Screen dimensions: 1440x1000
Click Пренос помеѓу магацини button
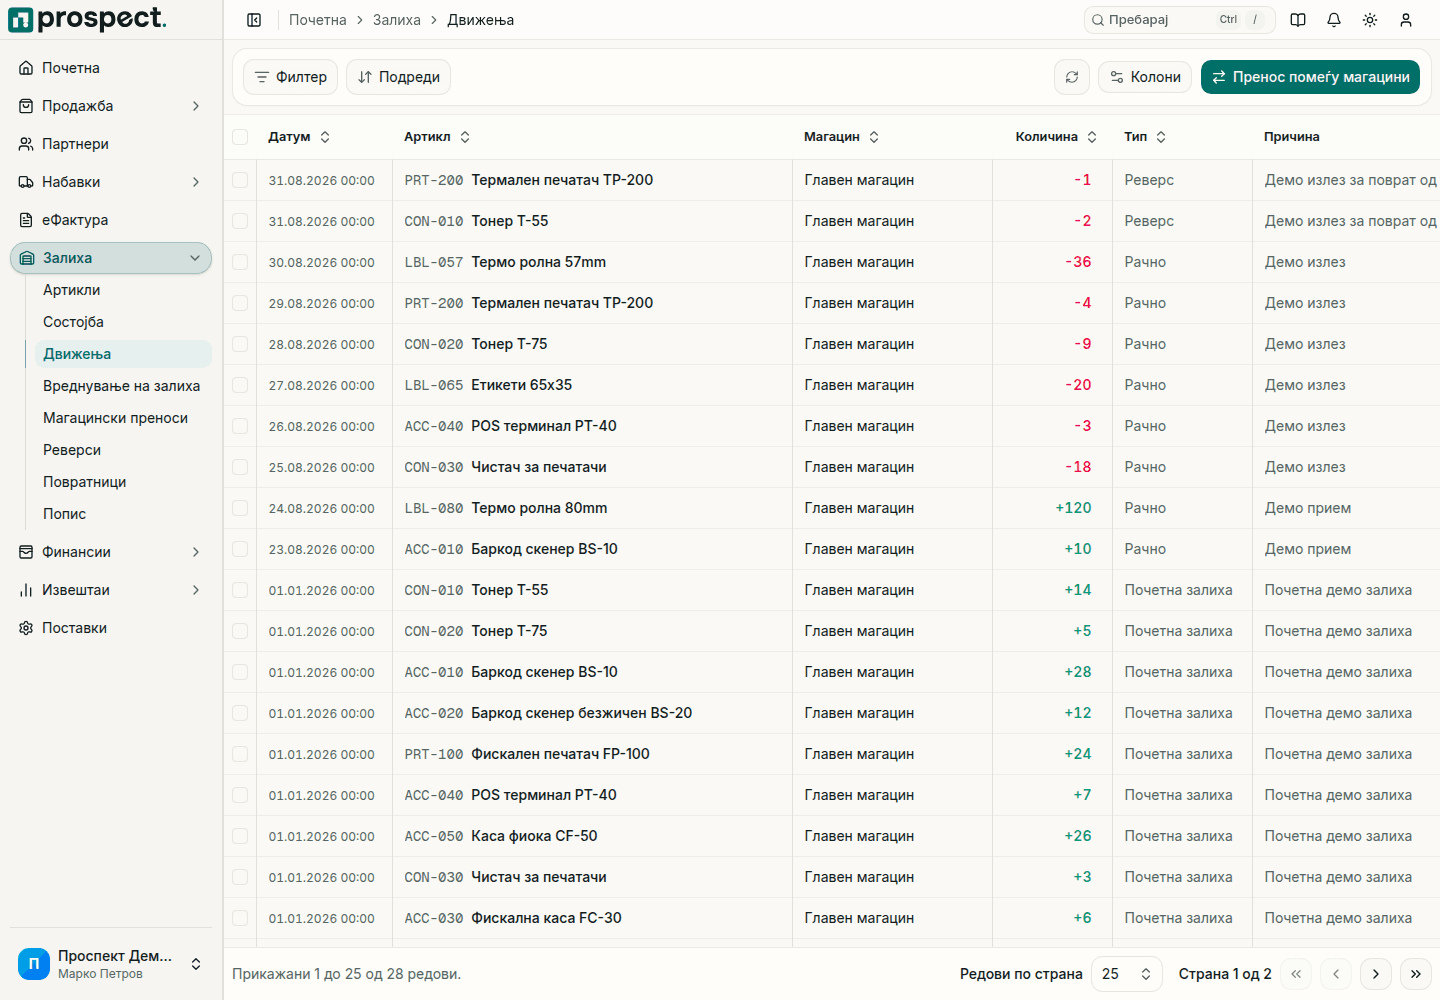(1310, 77)
